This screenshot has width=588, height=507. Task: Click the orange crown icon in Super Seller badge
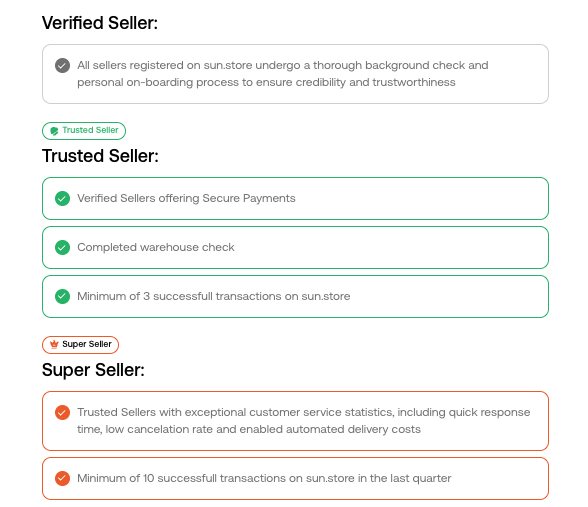tap(54, 344)
